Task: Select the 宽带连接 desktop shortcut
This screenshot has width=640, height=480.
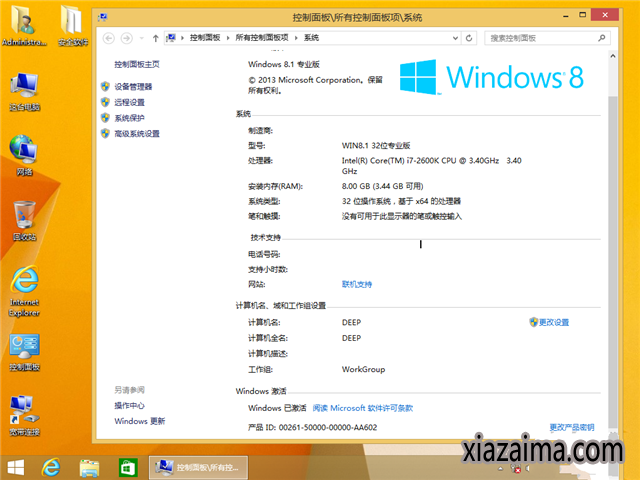Action: pos(24,415)
